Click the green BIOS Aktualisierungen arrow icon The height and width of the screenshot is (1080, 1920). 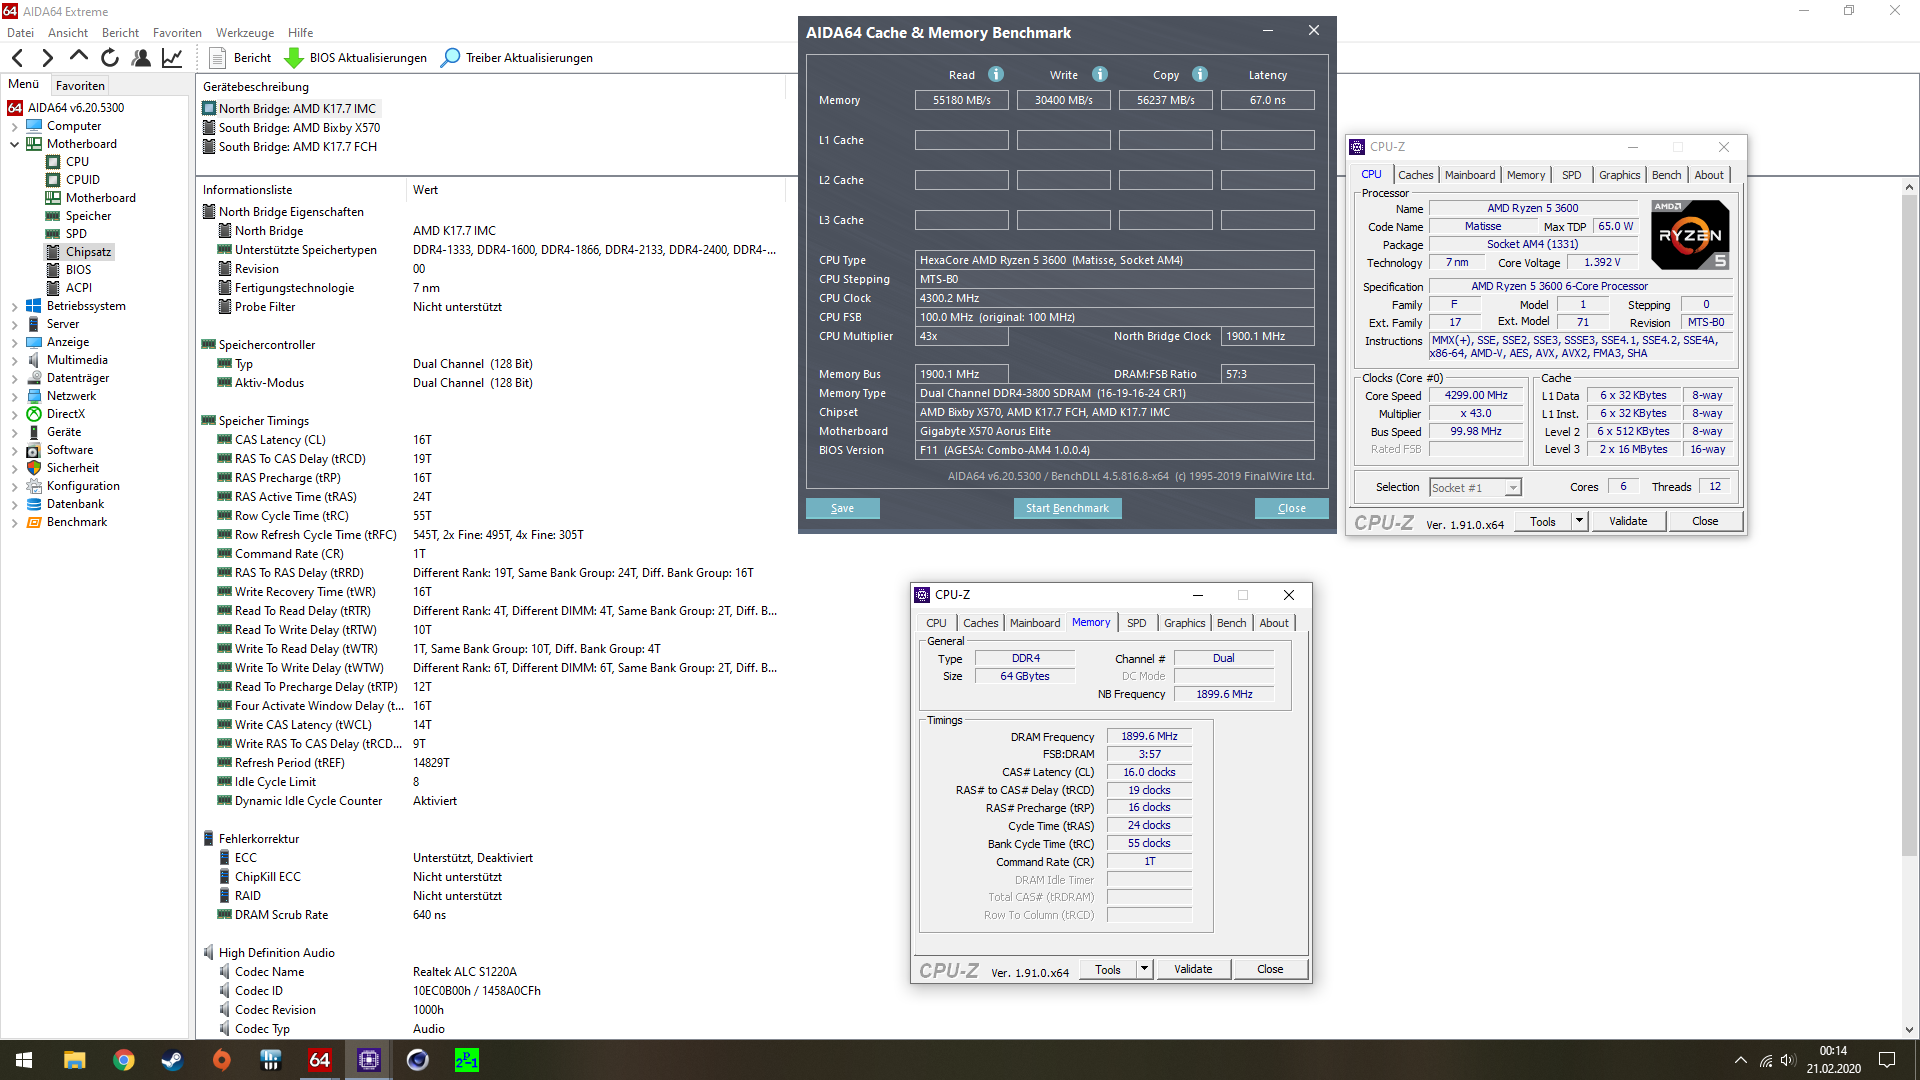click(294, 58)
